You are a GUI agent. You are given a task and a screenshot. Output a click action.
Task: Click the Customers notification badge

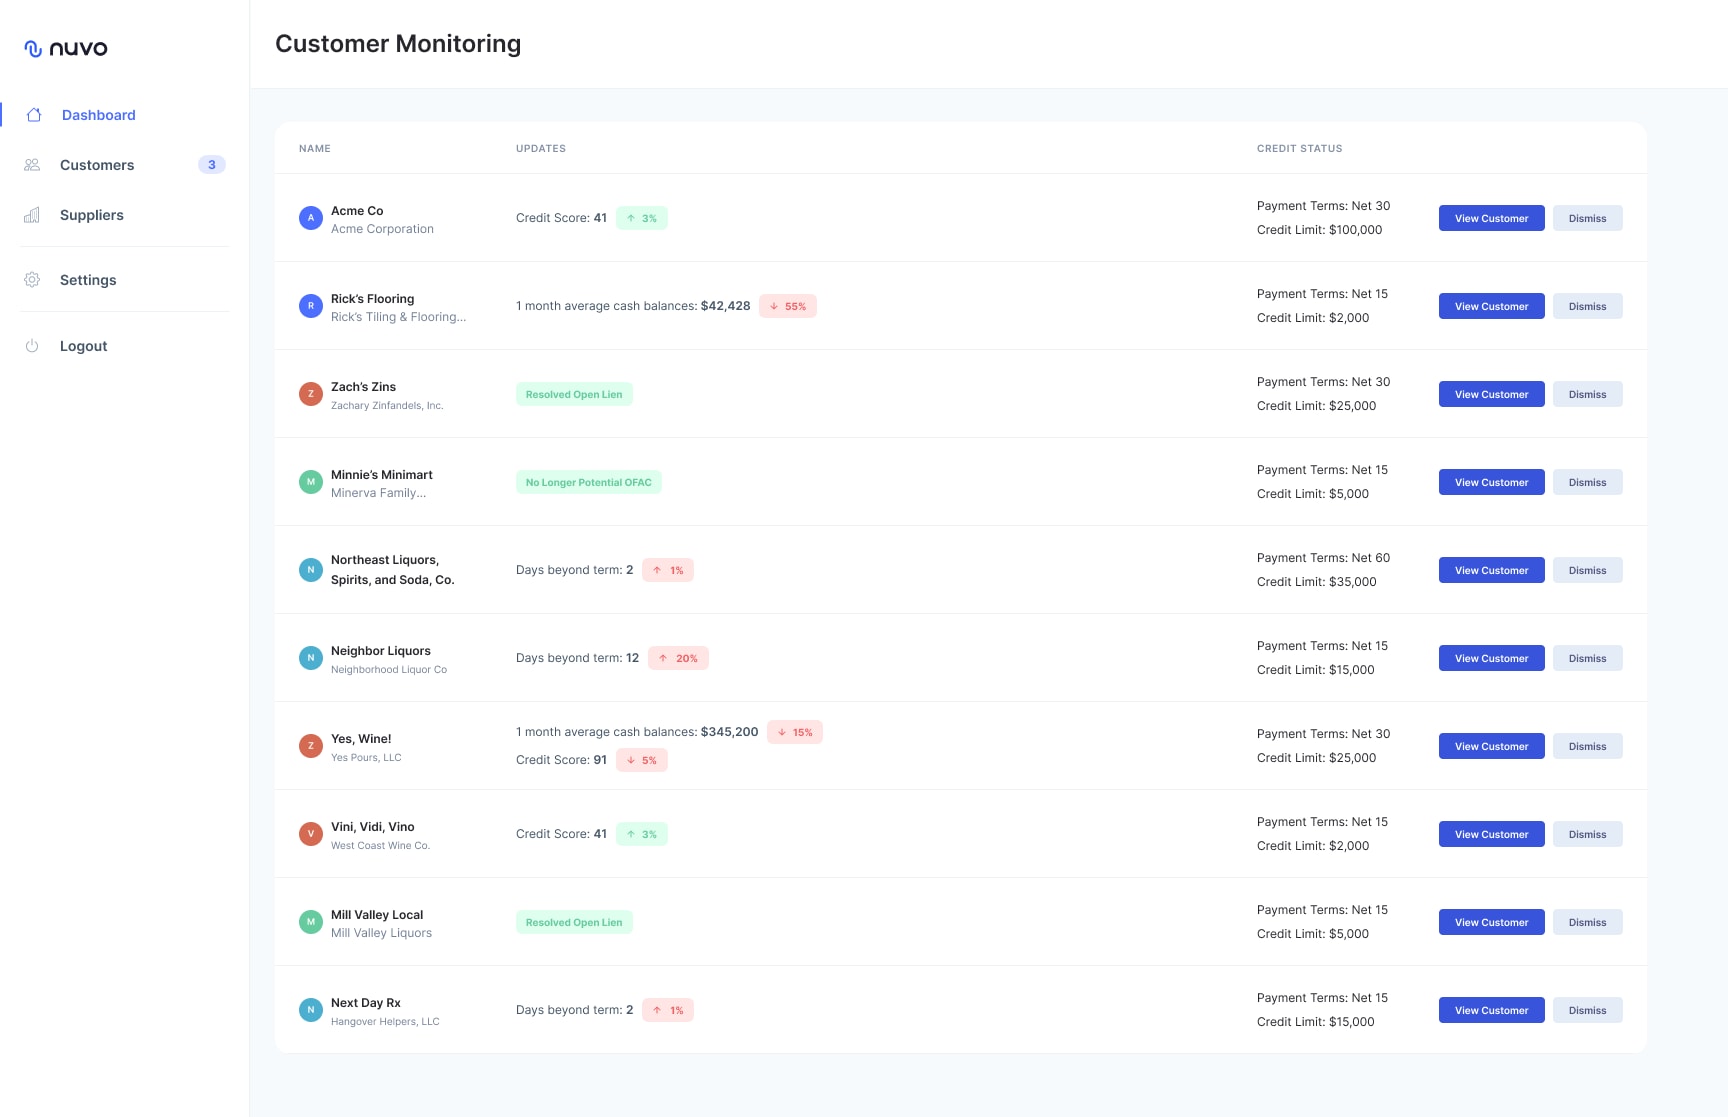pyautogui.click(x=212, y=165)
